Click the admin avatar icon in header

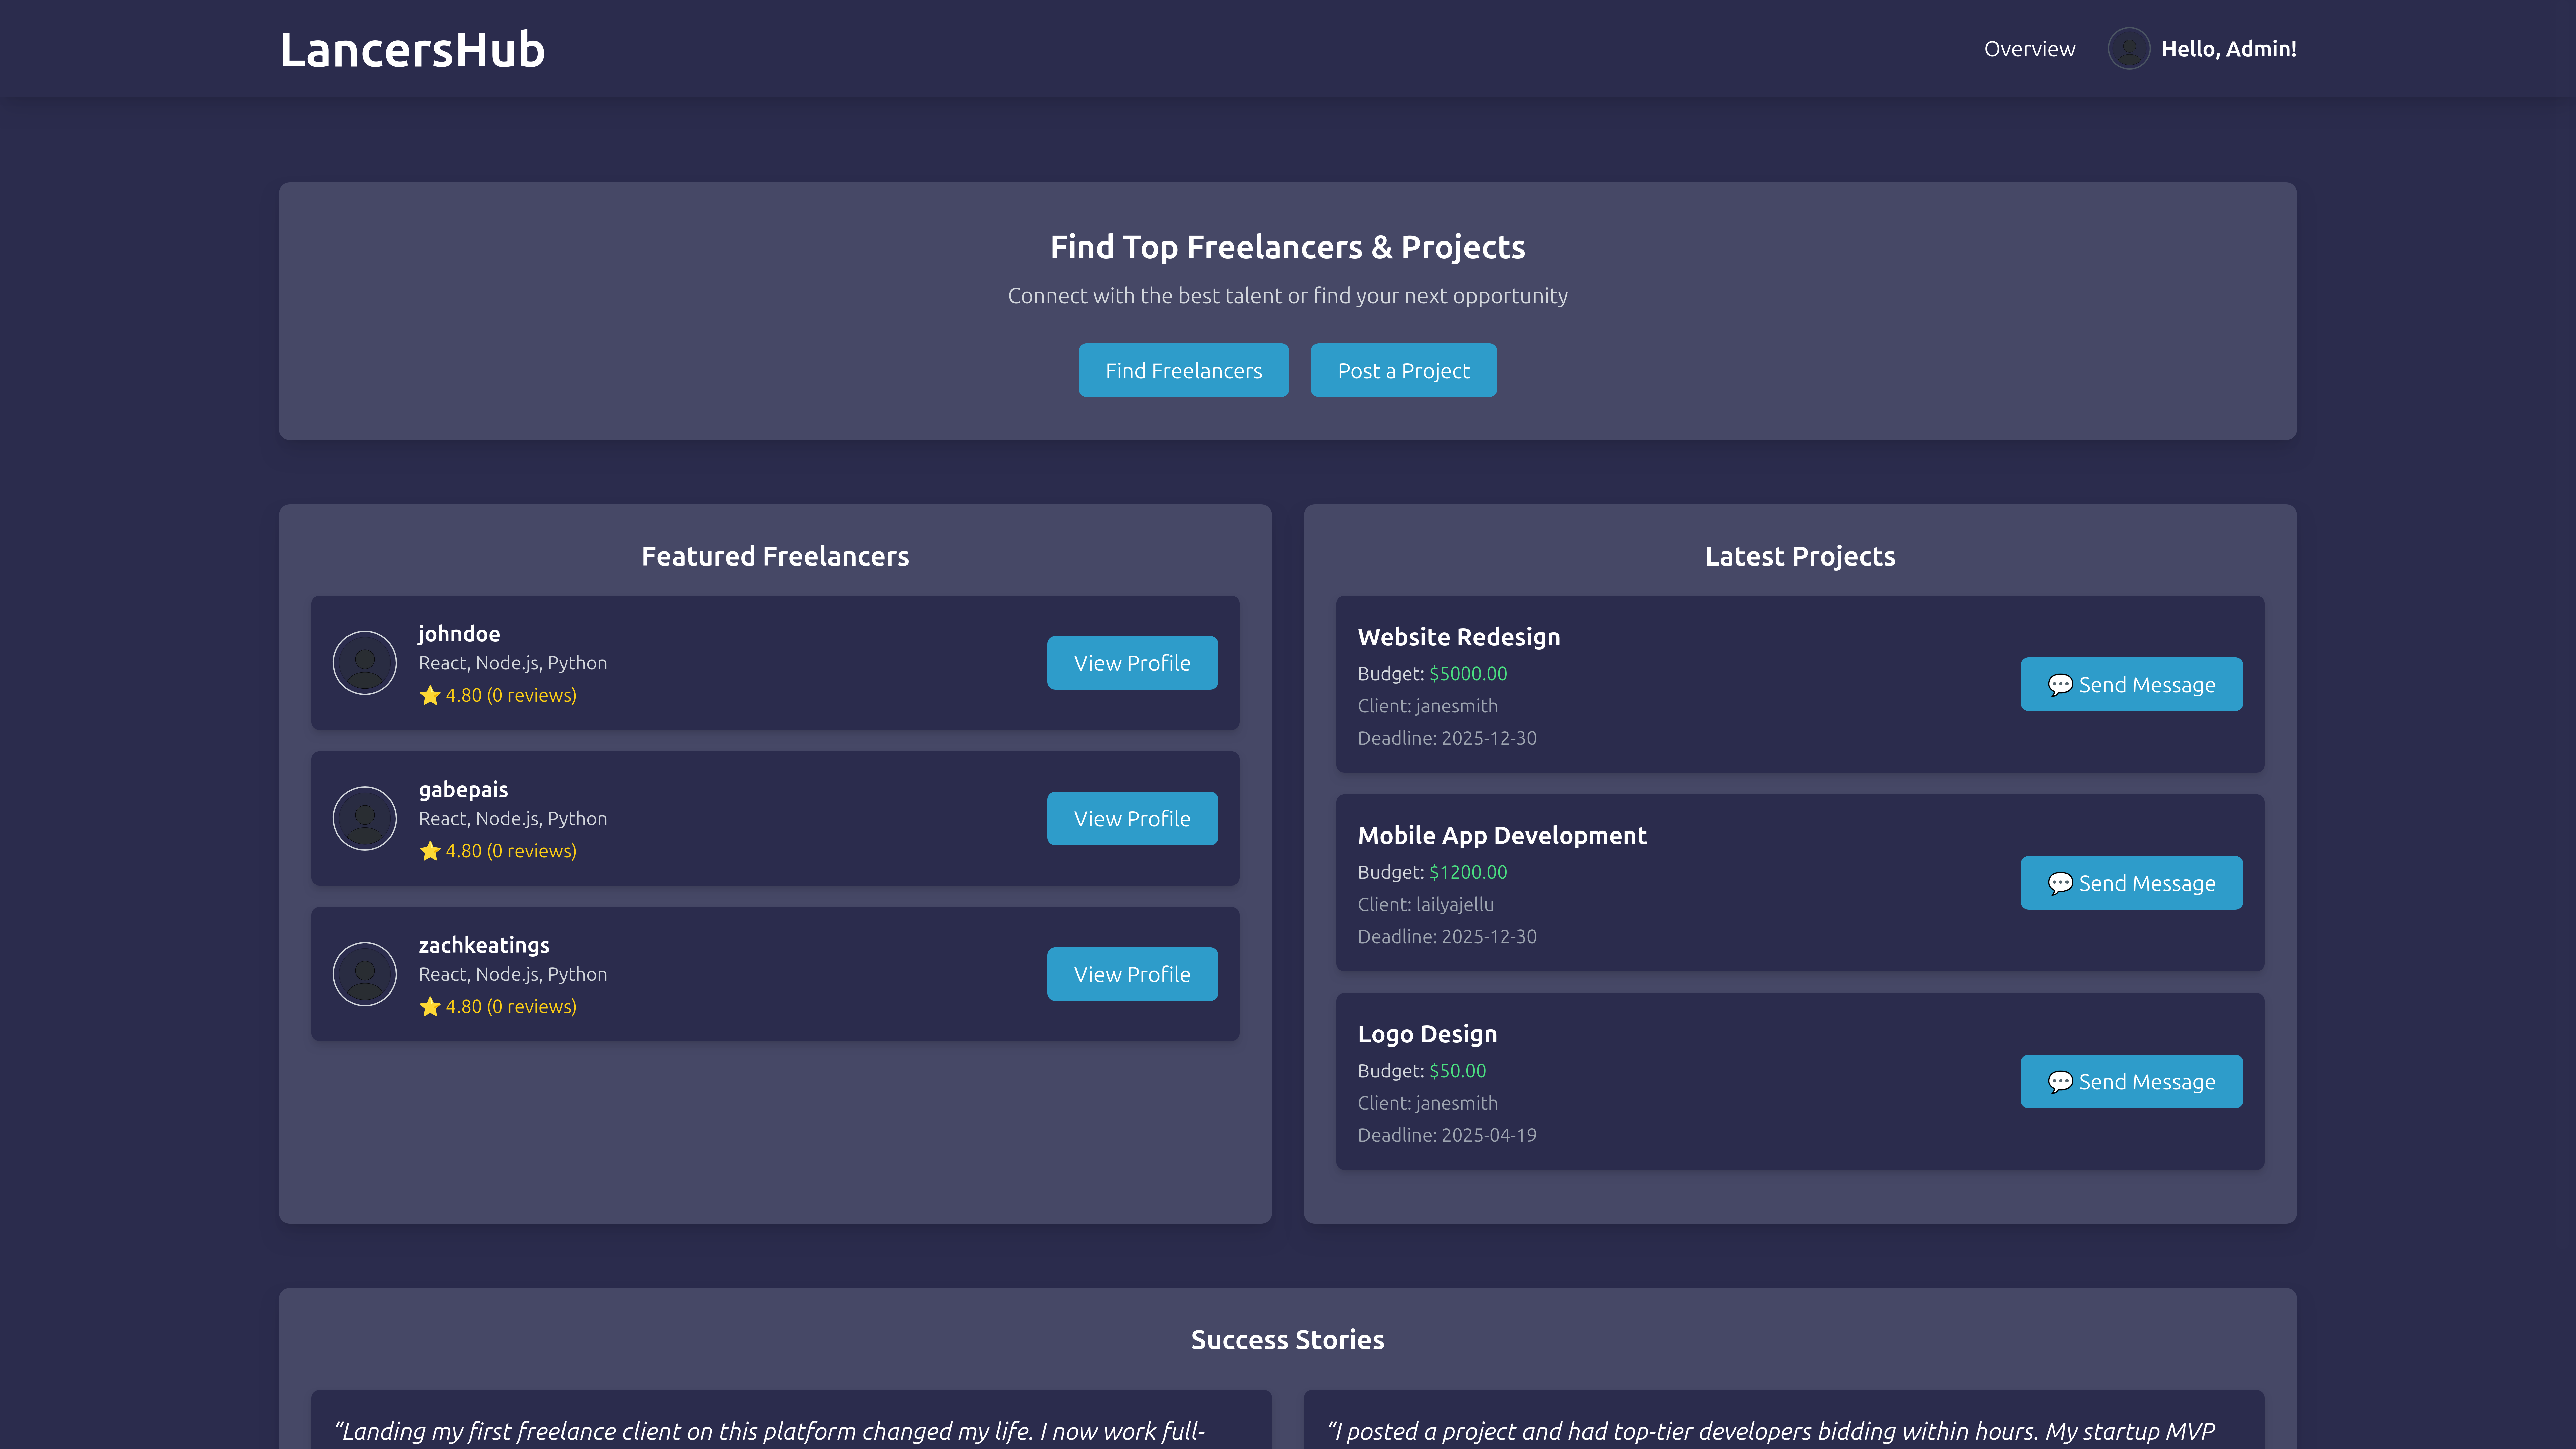point(2129,48)
